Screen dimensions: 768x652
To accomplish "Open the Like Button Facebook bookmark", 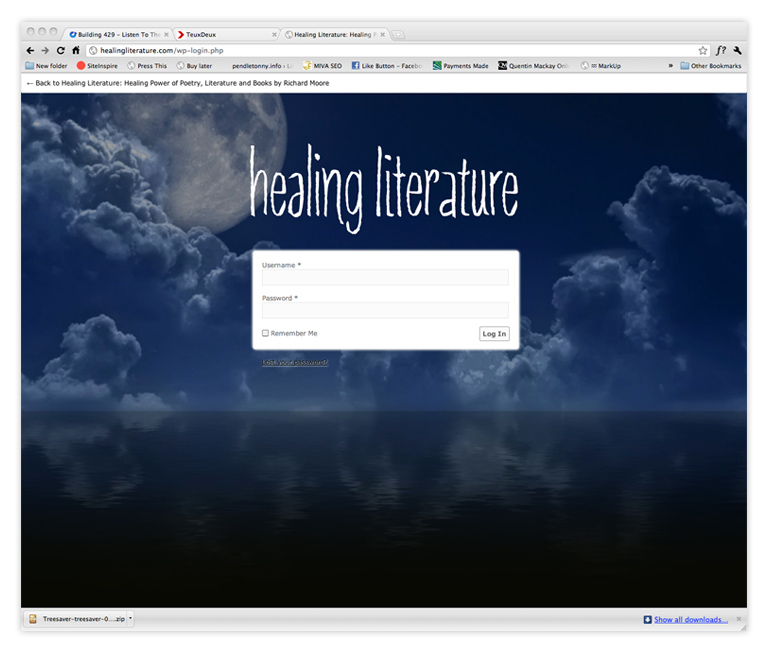I will (x=387, y=66).
